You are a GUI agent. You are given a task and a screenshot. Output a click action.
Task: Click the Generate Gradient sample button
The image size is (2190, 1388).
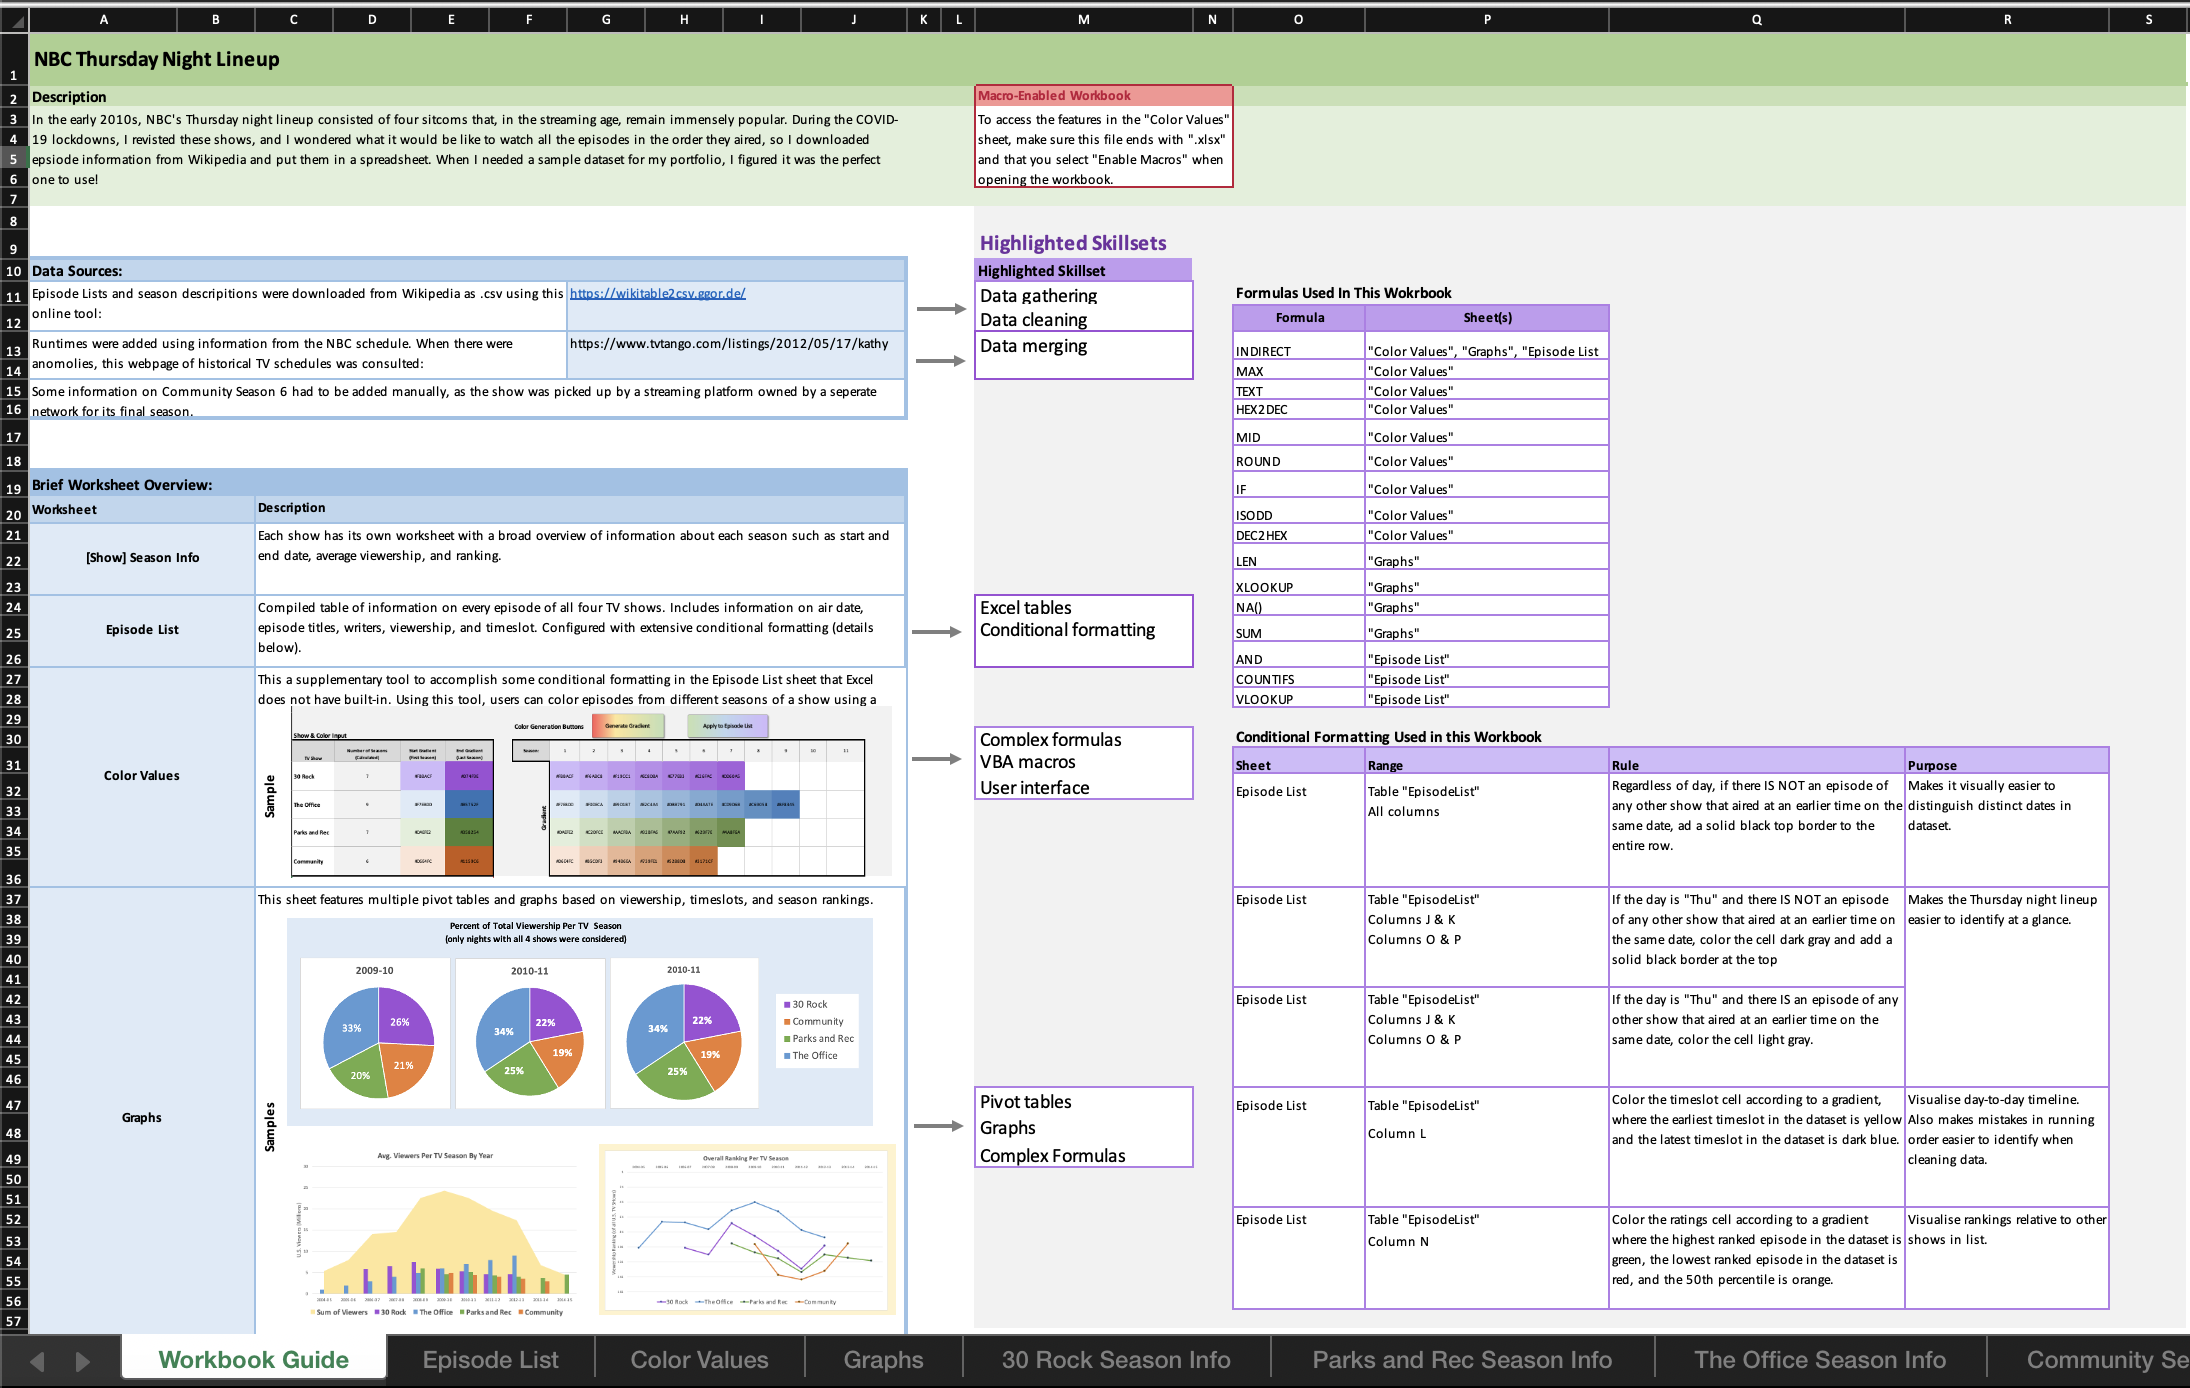click(627, 726)
